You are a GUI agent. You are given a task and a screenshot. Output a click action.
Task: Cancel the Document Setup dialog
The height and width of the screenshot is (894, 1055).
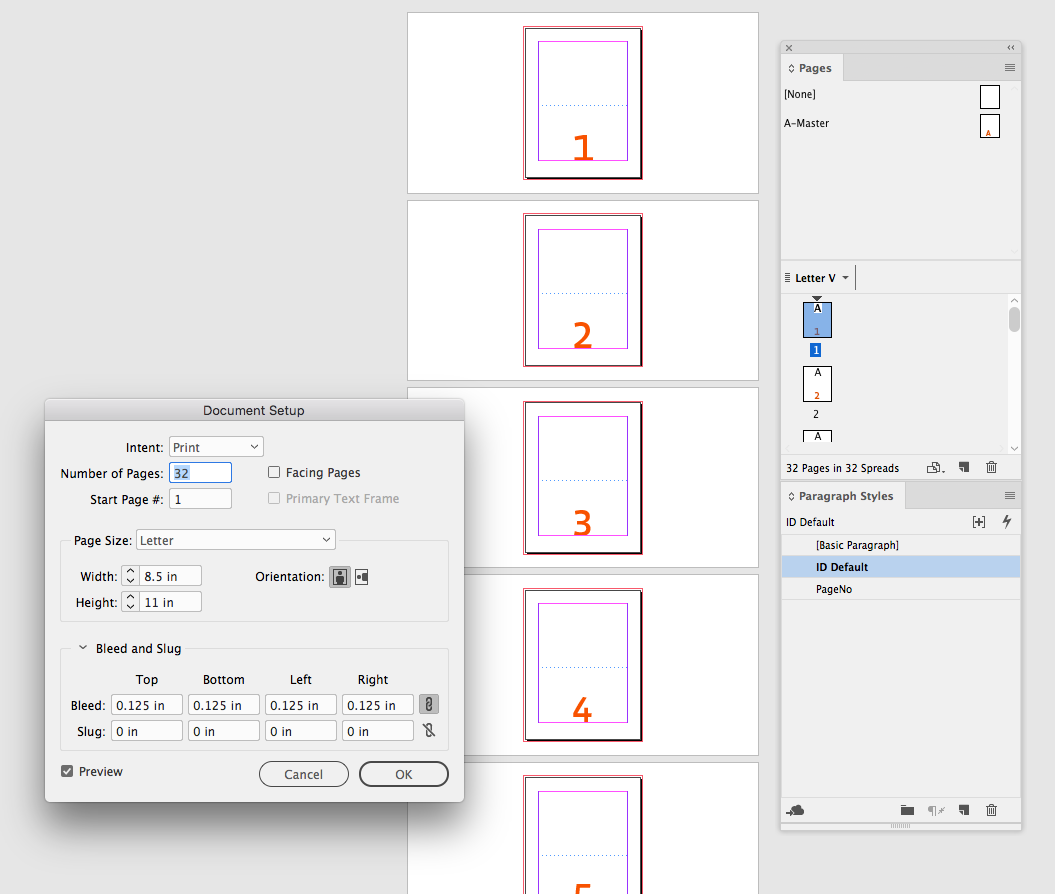(x=303, y=773)
